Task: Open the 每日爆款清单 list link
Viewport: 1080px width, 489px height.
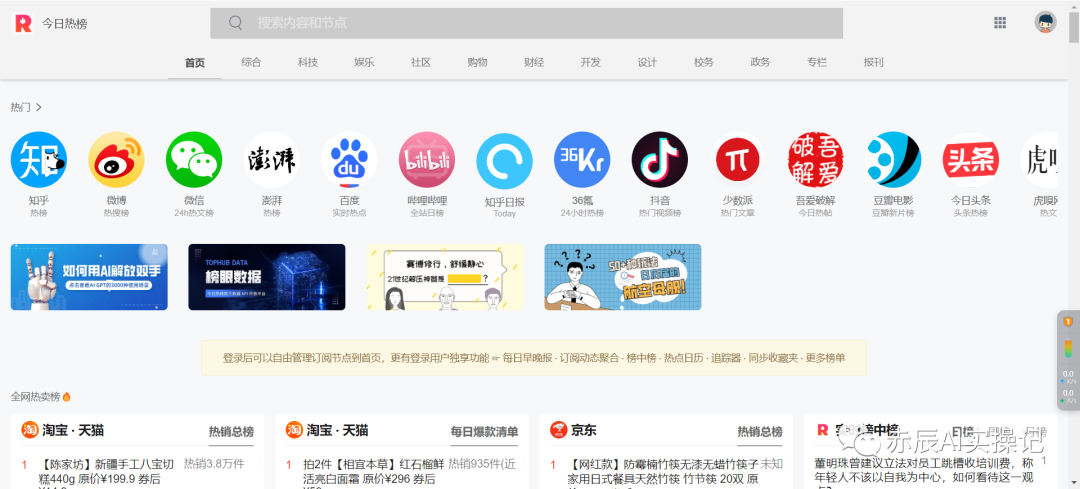Action: coord(484,432)
